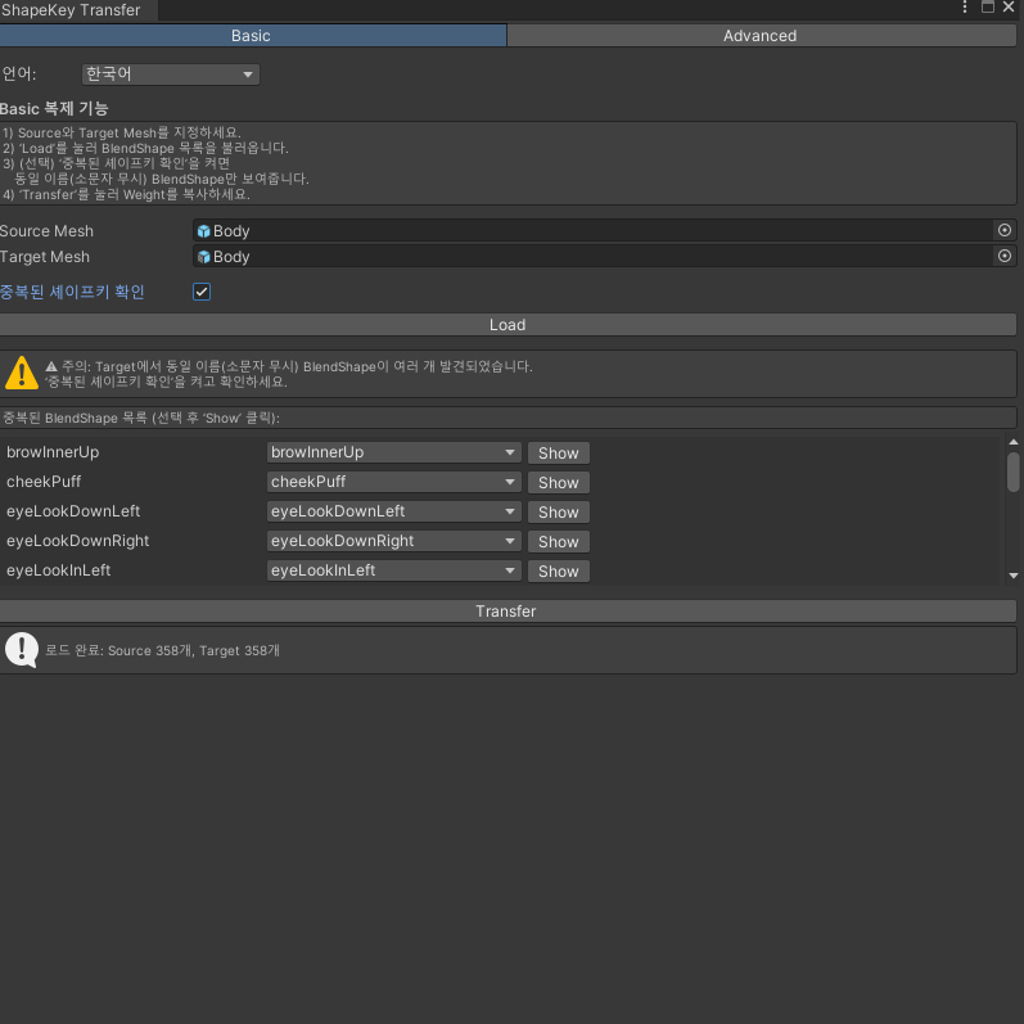
Task: Open the eyeLookDownRight mapping dropdown
Action: [393, 541]
